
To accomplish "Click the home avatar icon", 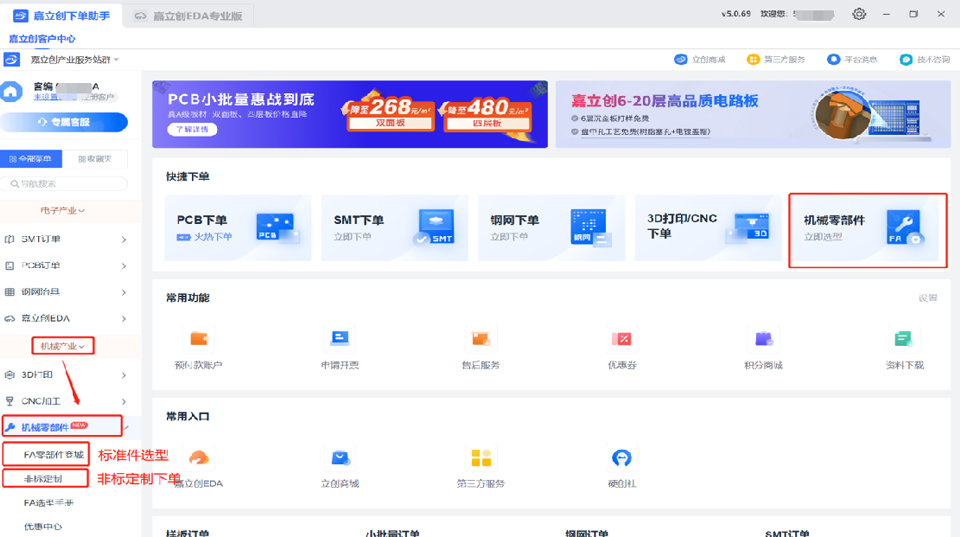I will pyautogui.click(x=11, y=92).
